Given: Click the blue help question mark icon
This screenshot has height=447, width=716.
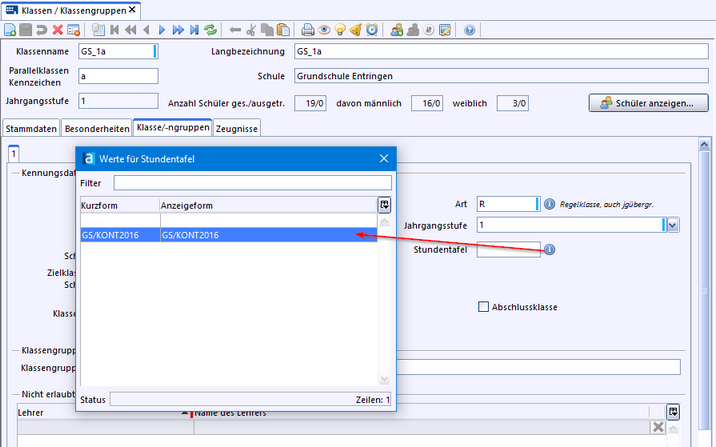Looking at the screenshot, I should [470, 30].
